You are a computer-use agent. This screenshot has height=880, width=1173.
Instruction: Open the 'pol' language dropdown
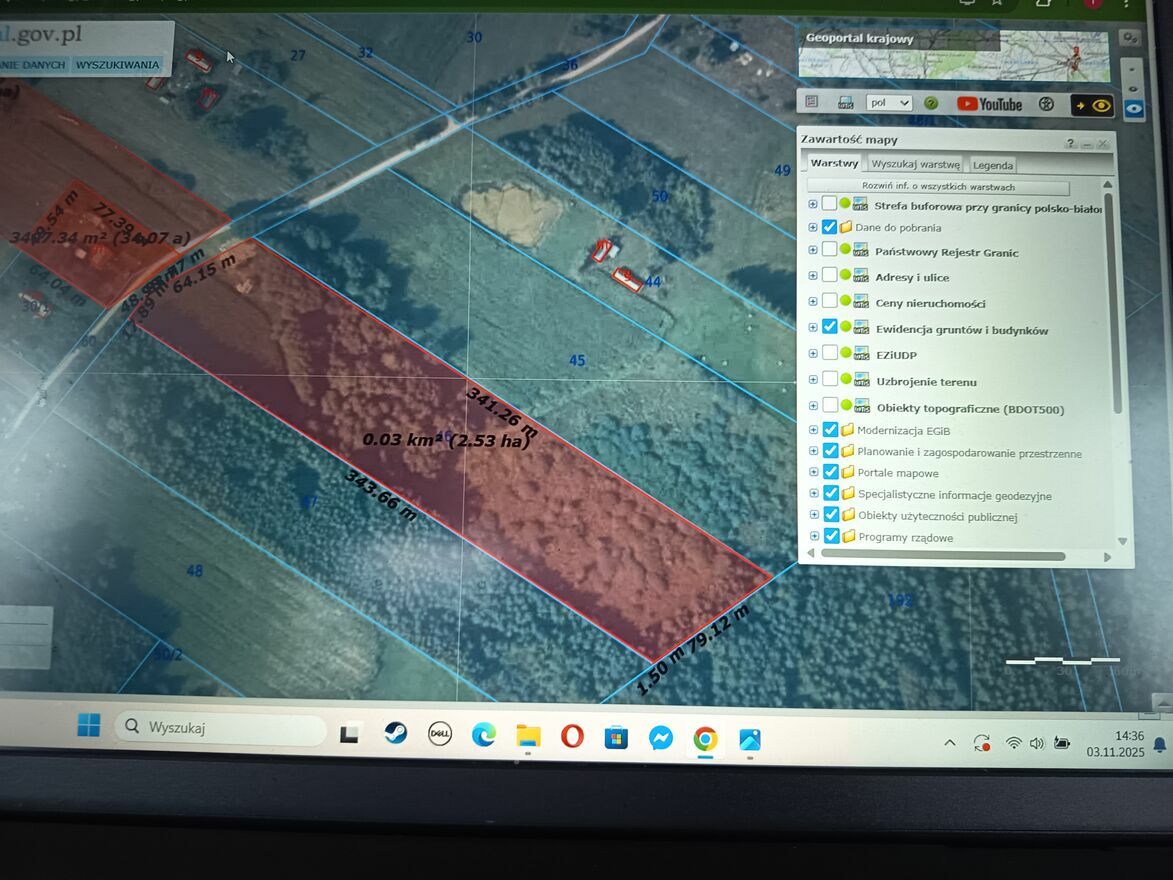click(x=889, y=103)
